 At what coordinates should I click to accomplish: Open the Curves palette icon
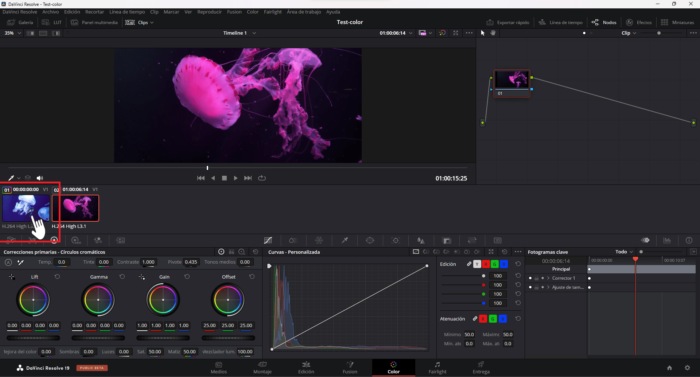tap(268, 240)
